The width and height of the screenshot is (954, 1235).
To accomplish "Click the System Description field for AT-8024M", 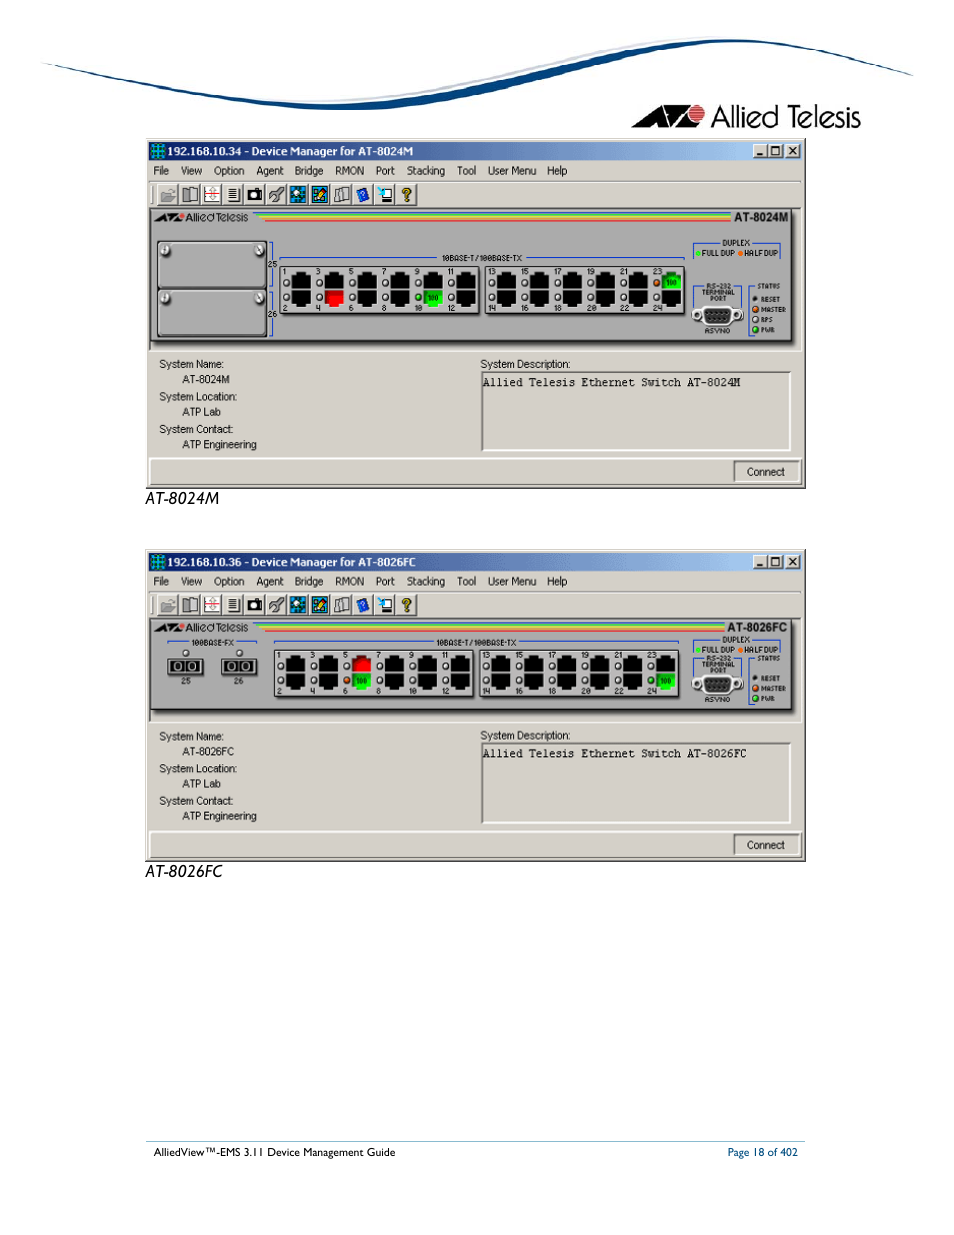I will (x=636, y=411).
